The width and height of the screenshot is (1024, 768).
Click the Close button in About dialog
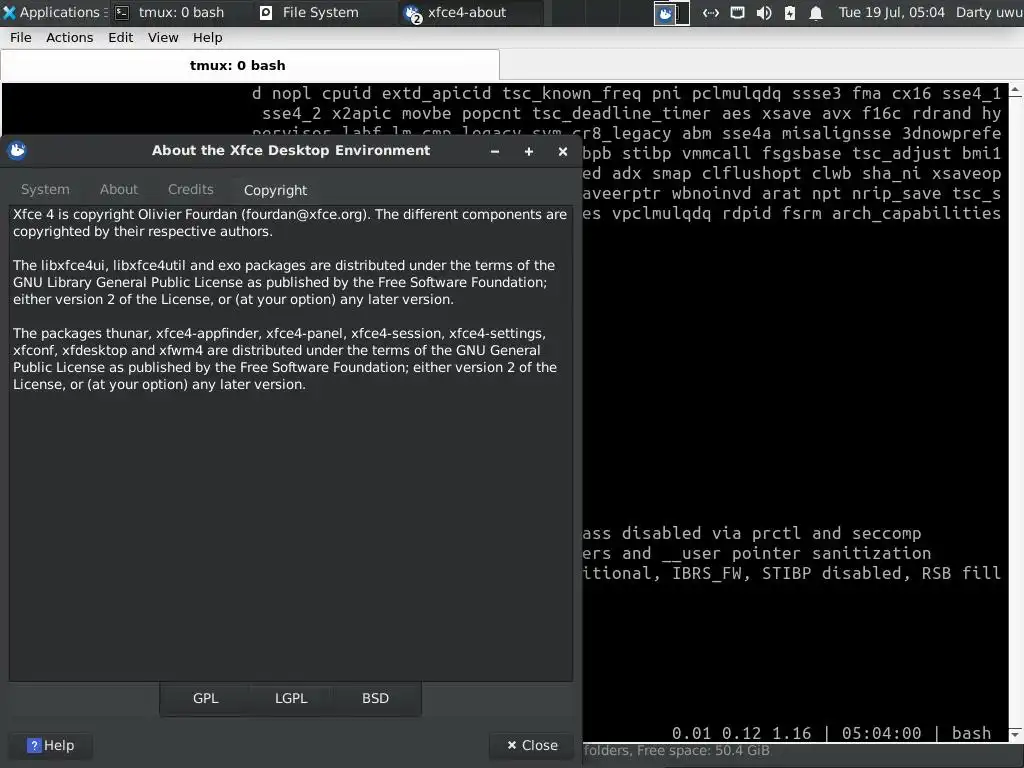[x=532, y=745]
